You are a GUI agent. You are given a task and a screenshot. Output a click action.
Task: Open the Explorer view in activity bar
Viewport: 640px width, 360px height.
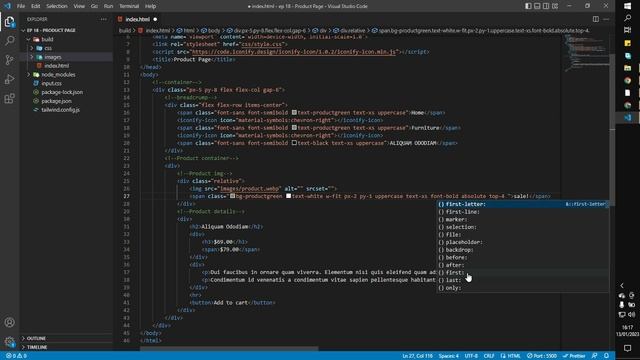[x=9, y=22]
